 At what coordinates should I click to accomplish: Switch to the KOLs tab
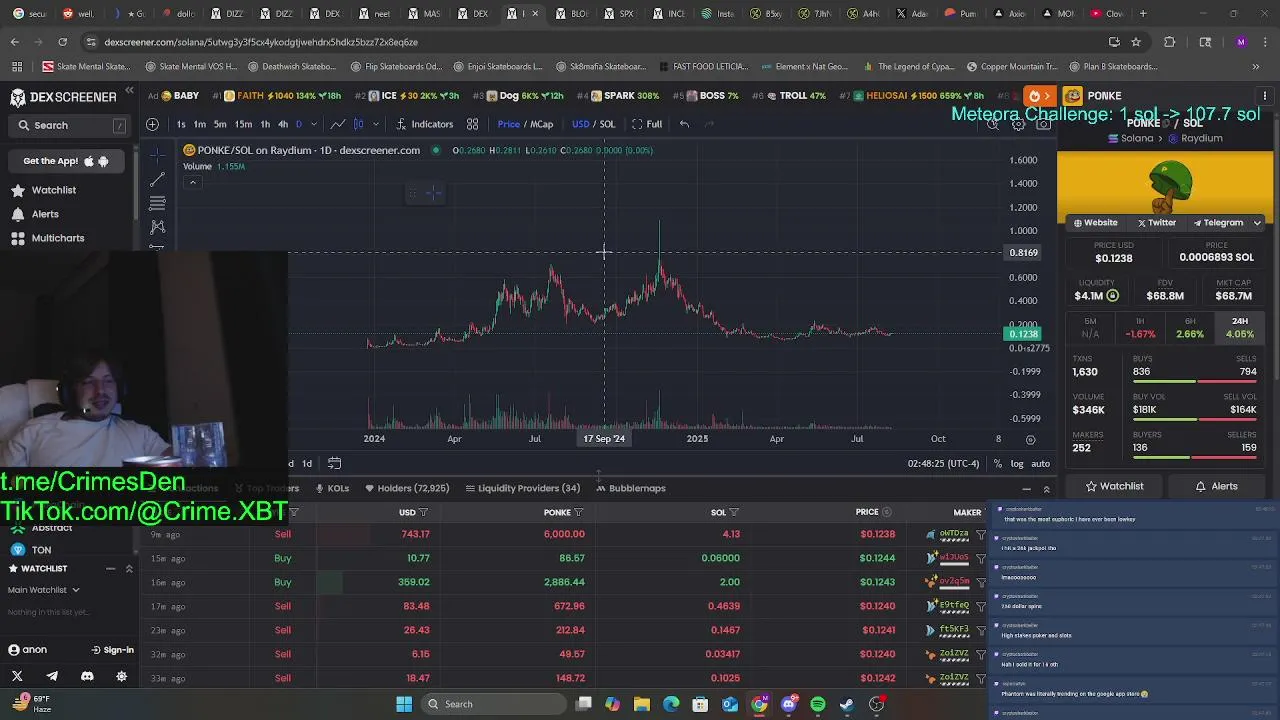click(332, 488)
